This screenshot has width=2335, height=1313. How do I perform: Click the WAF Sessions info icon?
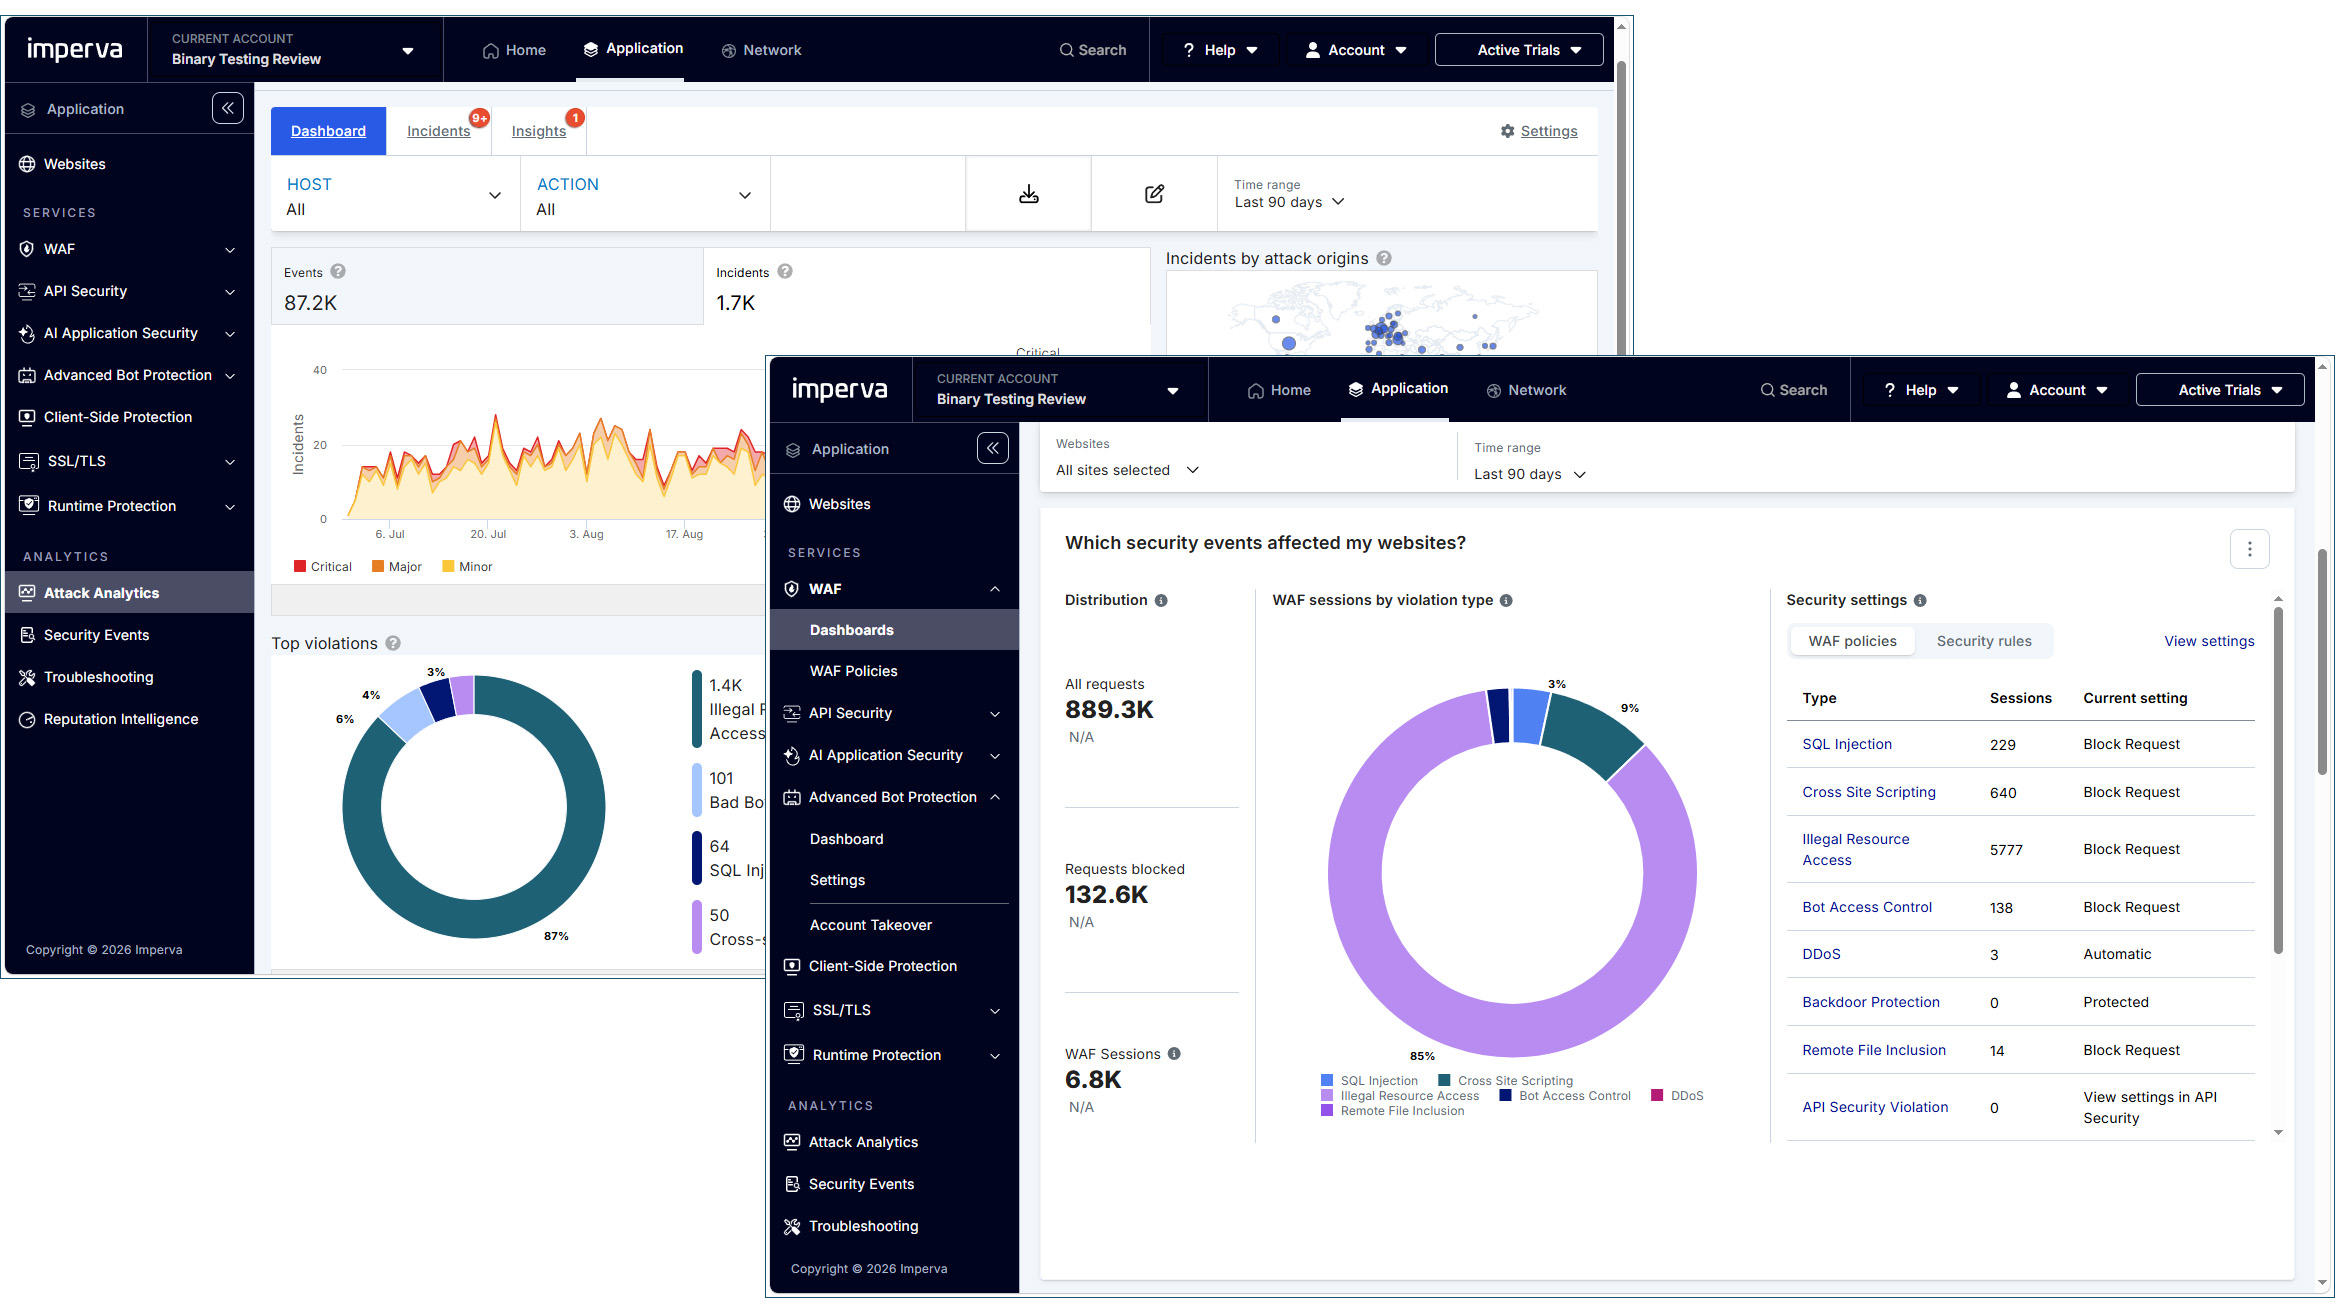pos(1174,1053)
